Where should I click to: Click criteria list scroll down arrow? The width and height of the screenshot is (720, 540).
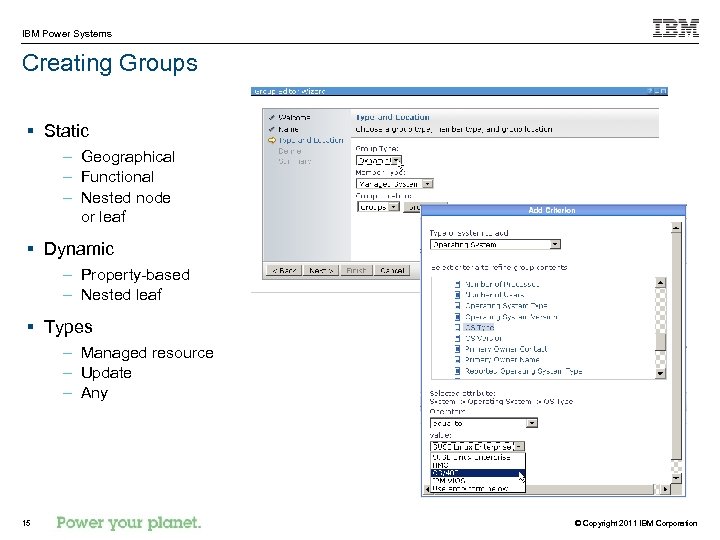[x=660, y=374]
